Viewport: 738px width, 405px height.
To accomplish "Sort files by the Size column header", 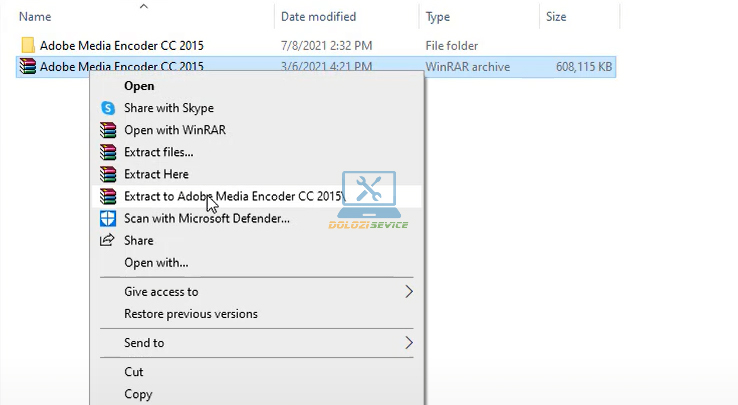I will [556, 17].
